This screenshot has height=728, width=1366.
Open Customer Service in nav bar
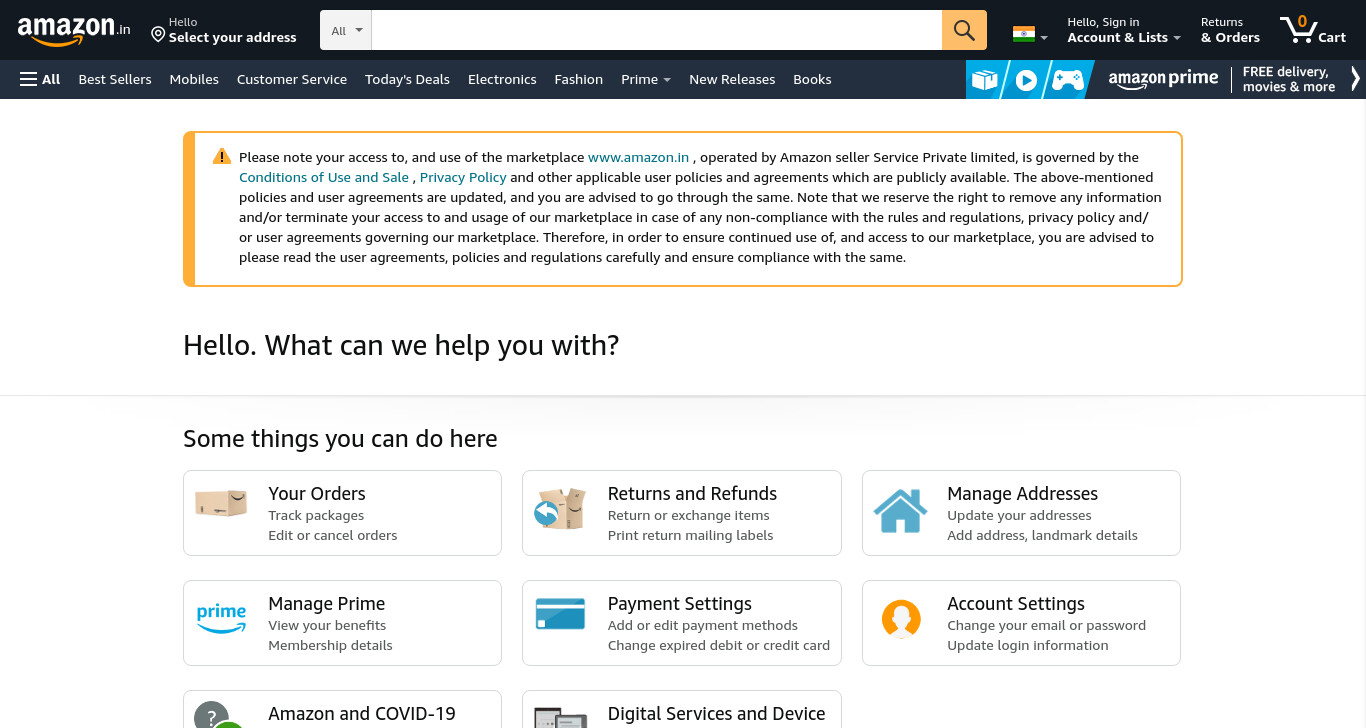point(292,79)
